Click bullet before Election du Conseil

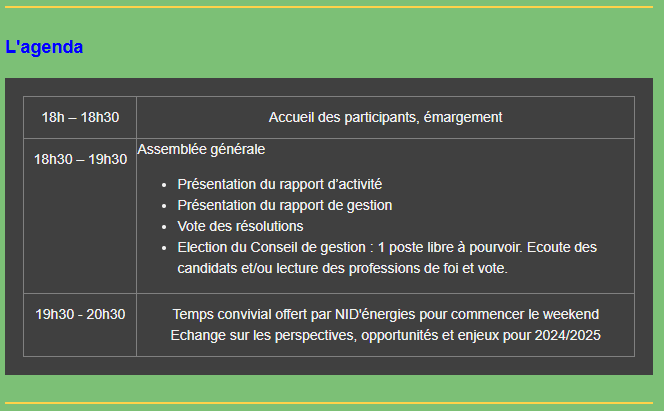[164, 248]
